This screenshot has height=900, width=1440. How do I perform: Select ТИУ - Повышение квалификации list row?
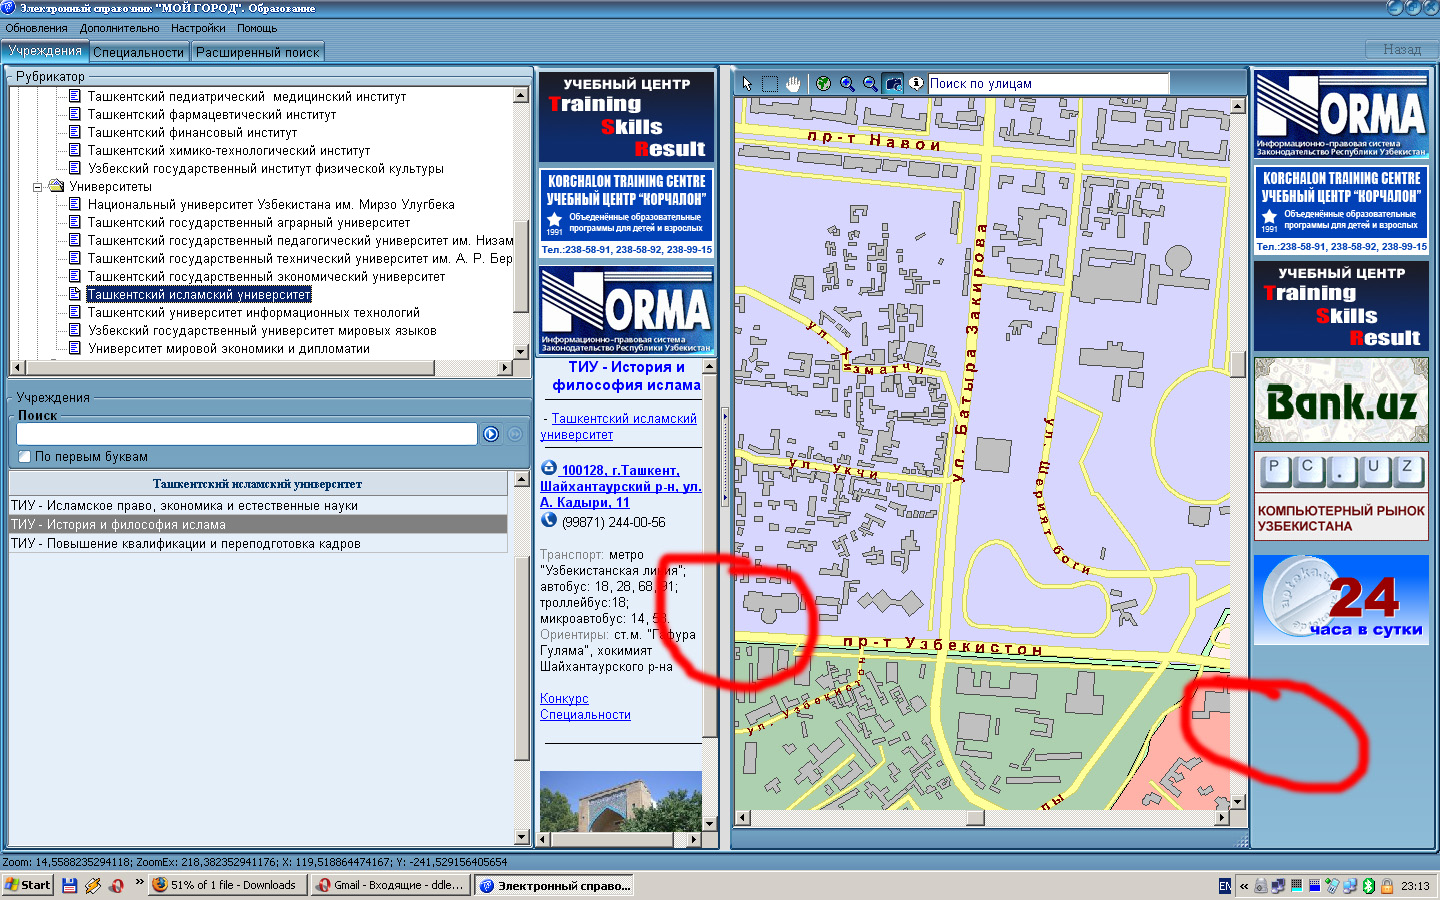click(258, 544)
